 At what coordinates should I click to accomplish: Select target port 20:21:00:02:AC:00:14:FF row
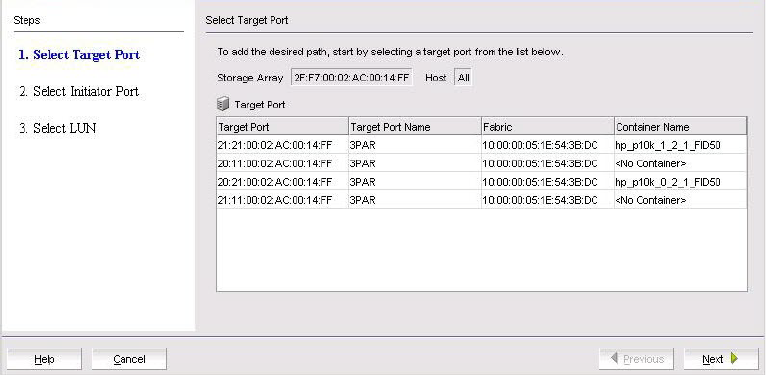(482, 182)
